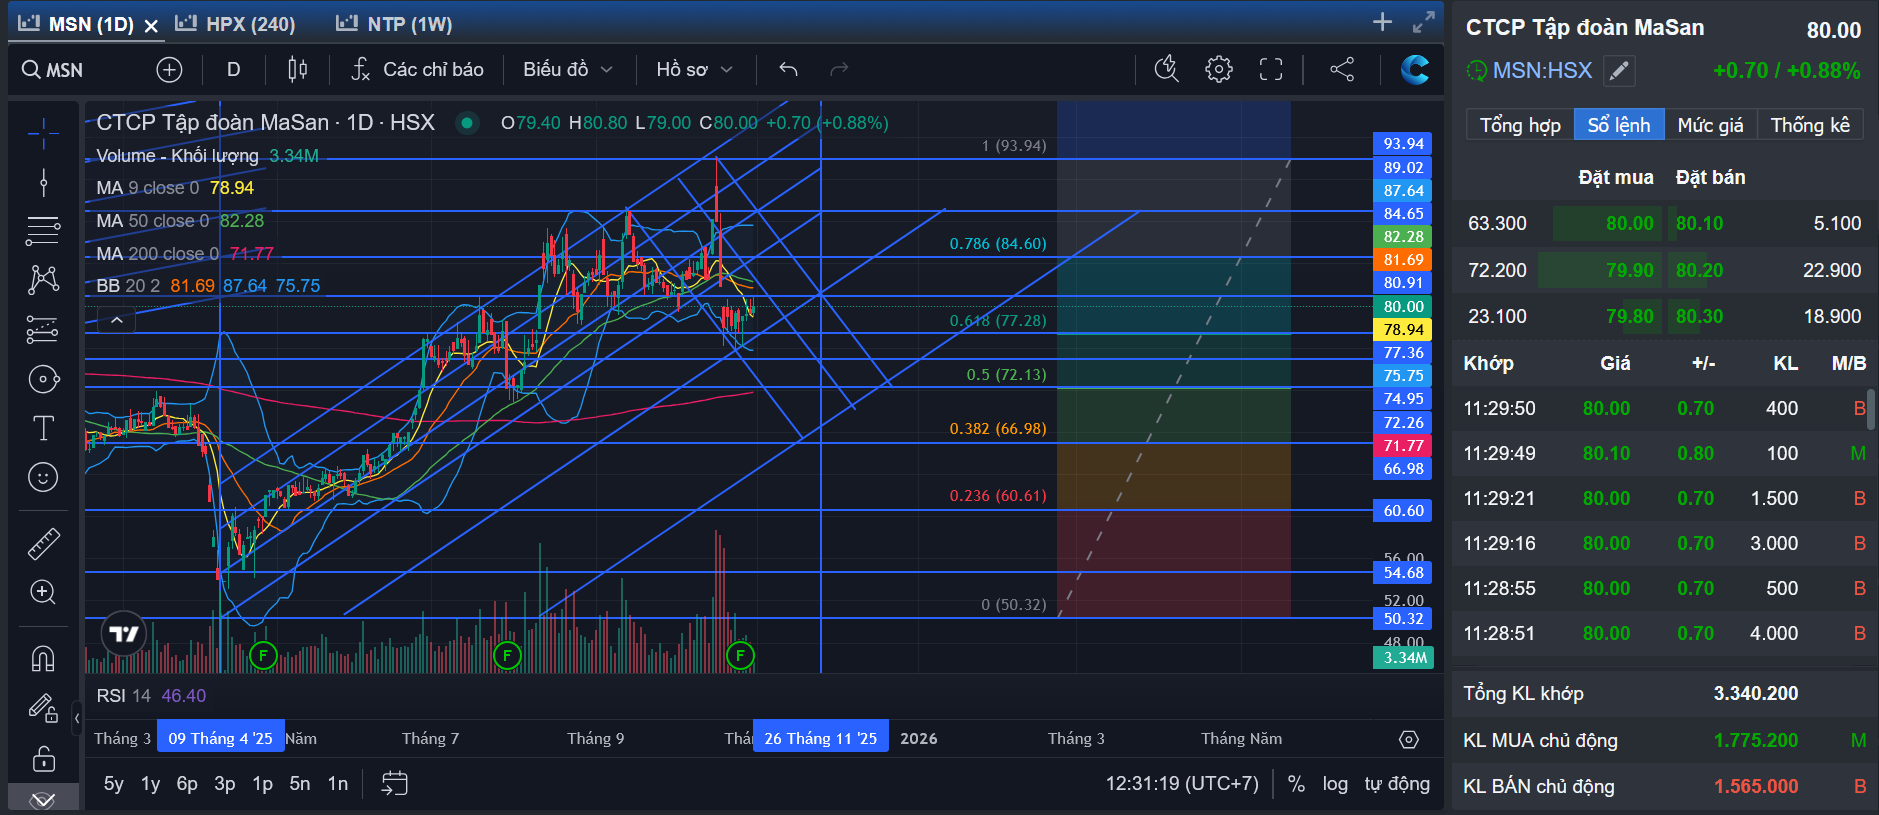Open time axis settings gear icon

[x=1408, y=739]
